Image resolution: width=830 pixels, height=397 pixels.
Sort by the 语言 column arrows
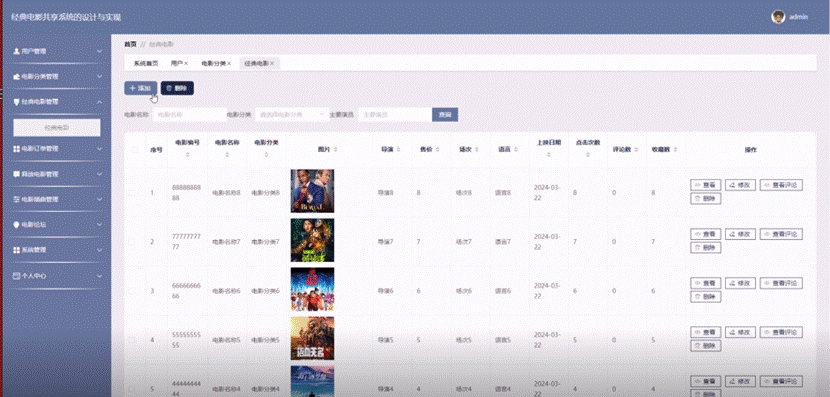pyautogui.click(x=516, y=150)
